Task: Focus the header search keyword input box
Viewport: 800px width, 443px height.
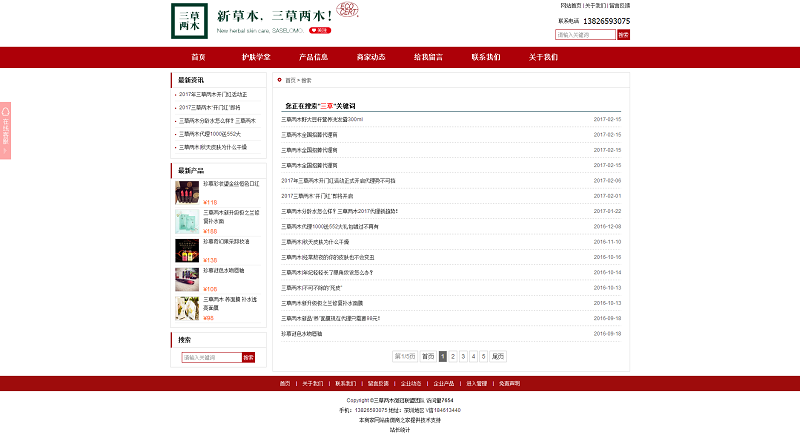Action: pyautogui.click(x=585, y=35)
